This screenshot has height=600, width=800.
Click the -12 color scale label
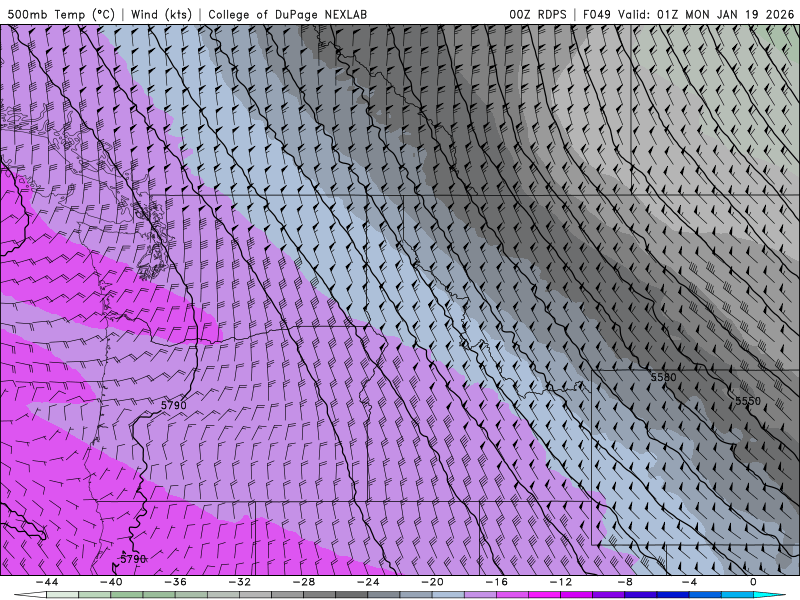561,582
